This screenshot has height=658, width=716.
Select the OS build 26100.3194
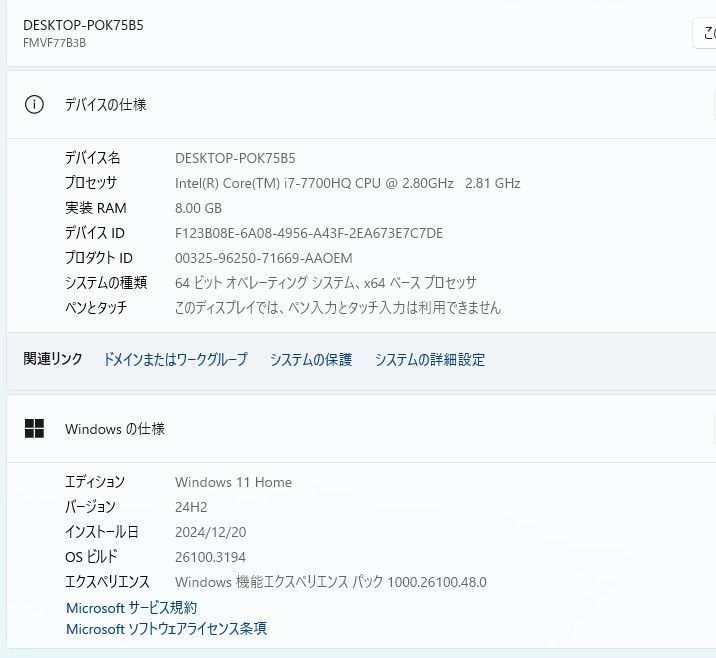(211, 557)
